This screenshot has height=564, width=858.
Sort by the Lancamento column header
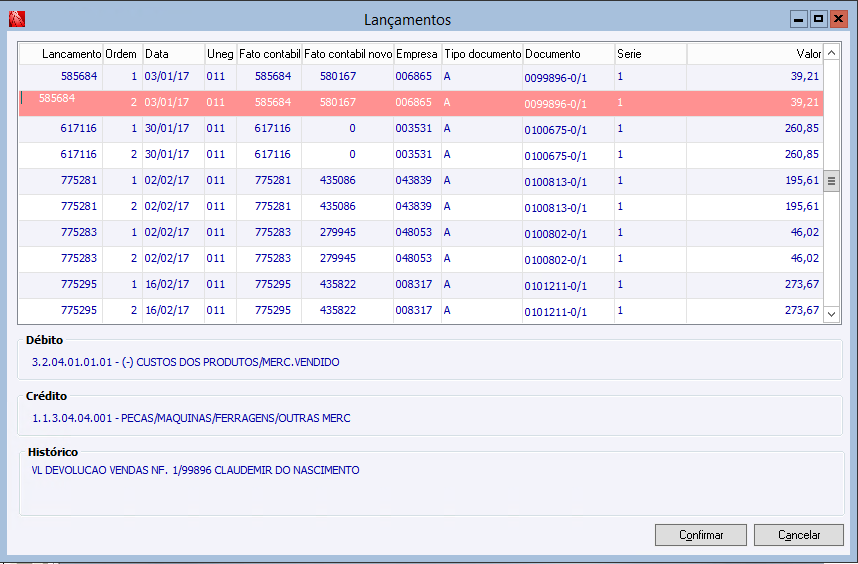click(61, 54)
